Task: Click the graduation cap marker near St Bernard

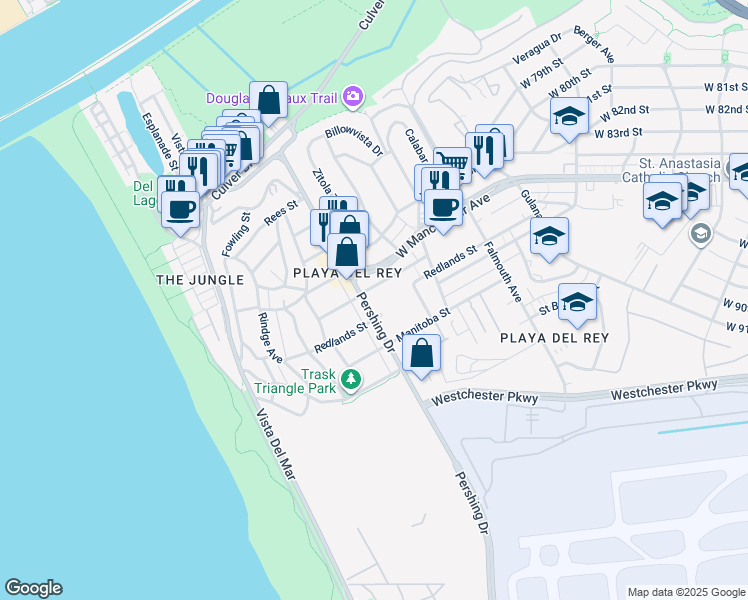Action: click(x=577, y=302)
